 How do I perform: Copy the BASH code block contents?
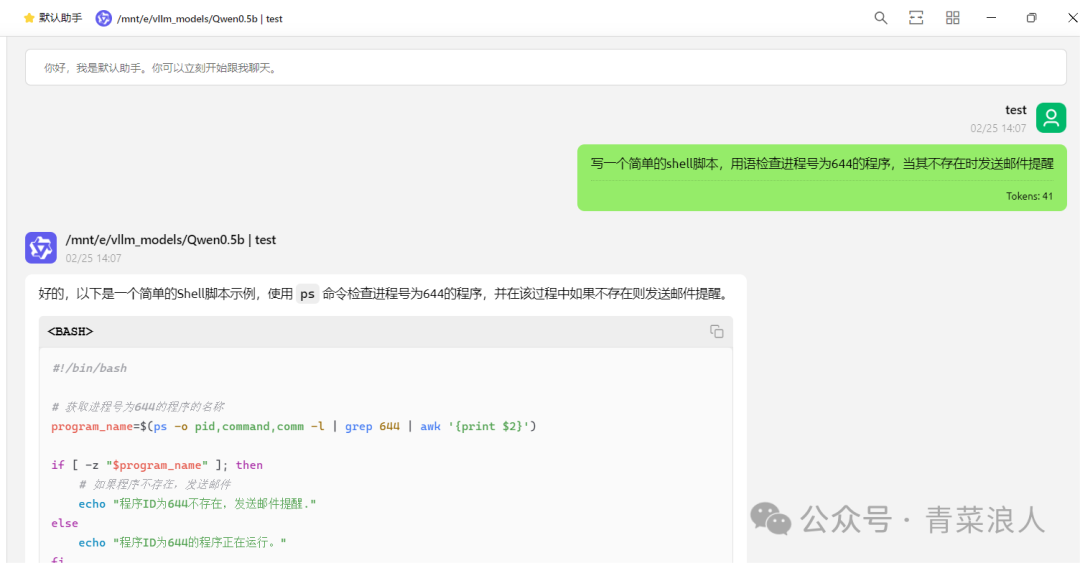[716, 331]
